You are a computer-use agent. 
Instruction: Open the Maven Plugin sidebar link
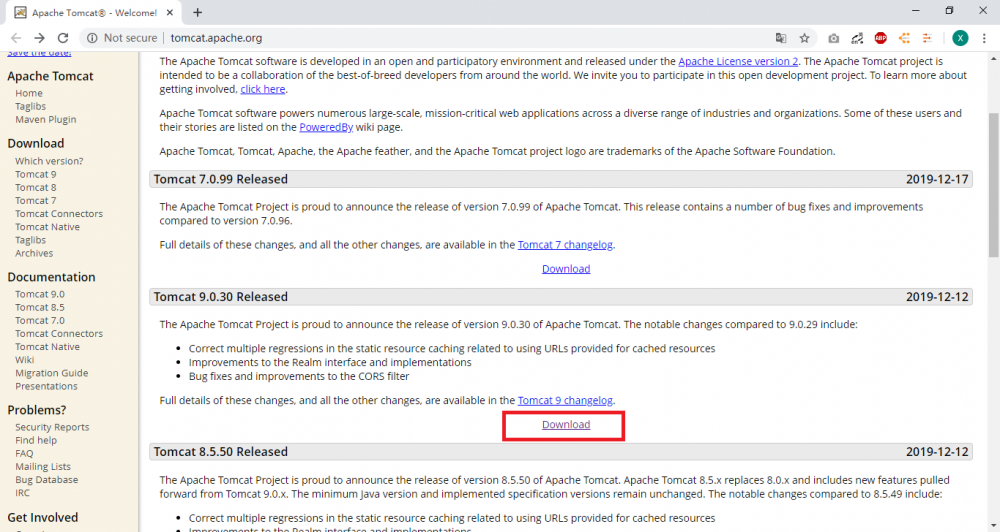click(45, 119)
